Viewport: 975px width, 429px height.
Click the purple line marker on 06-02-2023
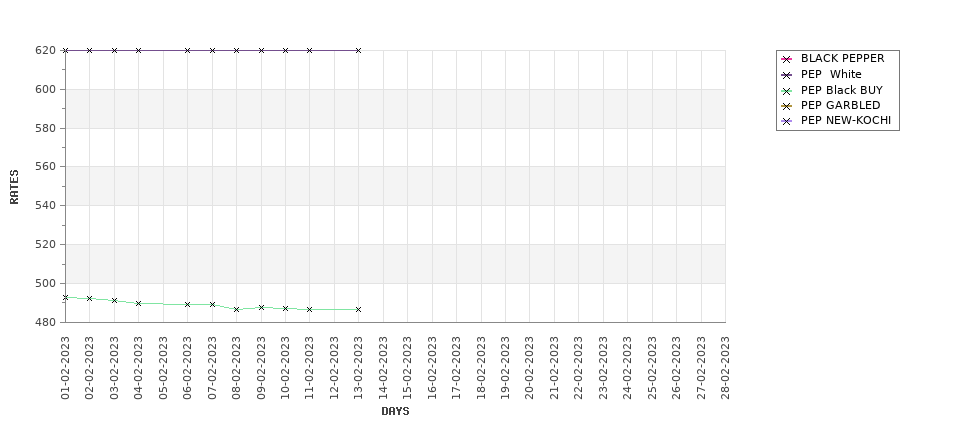click(187, 50)
